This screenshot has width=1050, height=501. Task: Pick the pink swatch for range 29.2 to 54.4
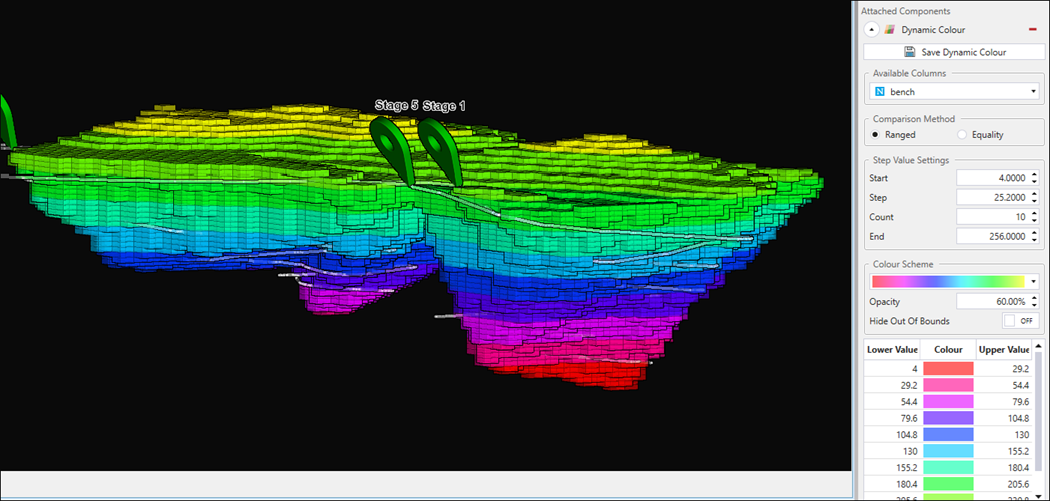[x=948, y=385]
